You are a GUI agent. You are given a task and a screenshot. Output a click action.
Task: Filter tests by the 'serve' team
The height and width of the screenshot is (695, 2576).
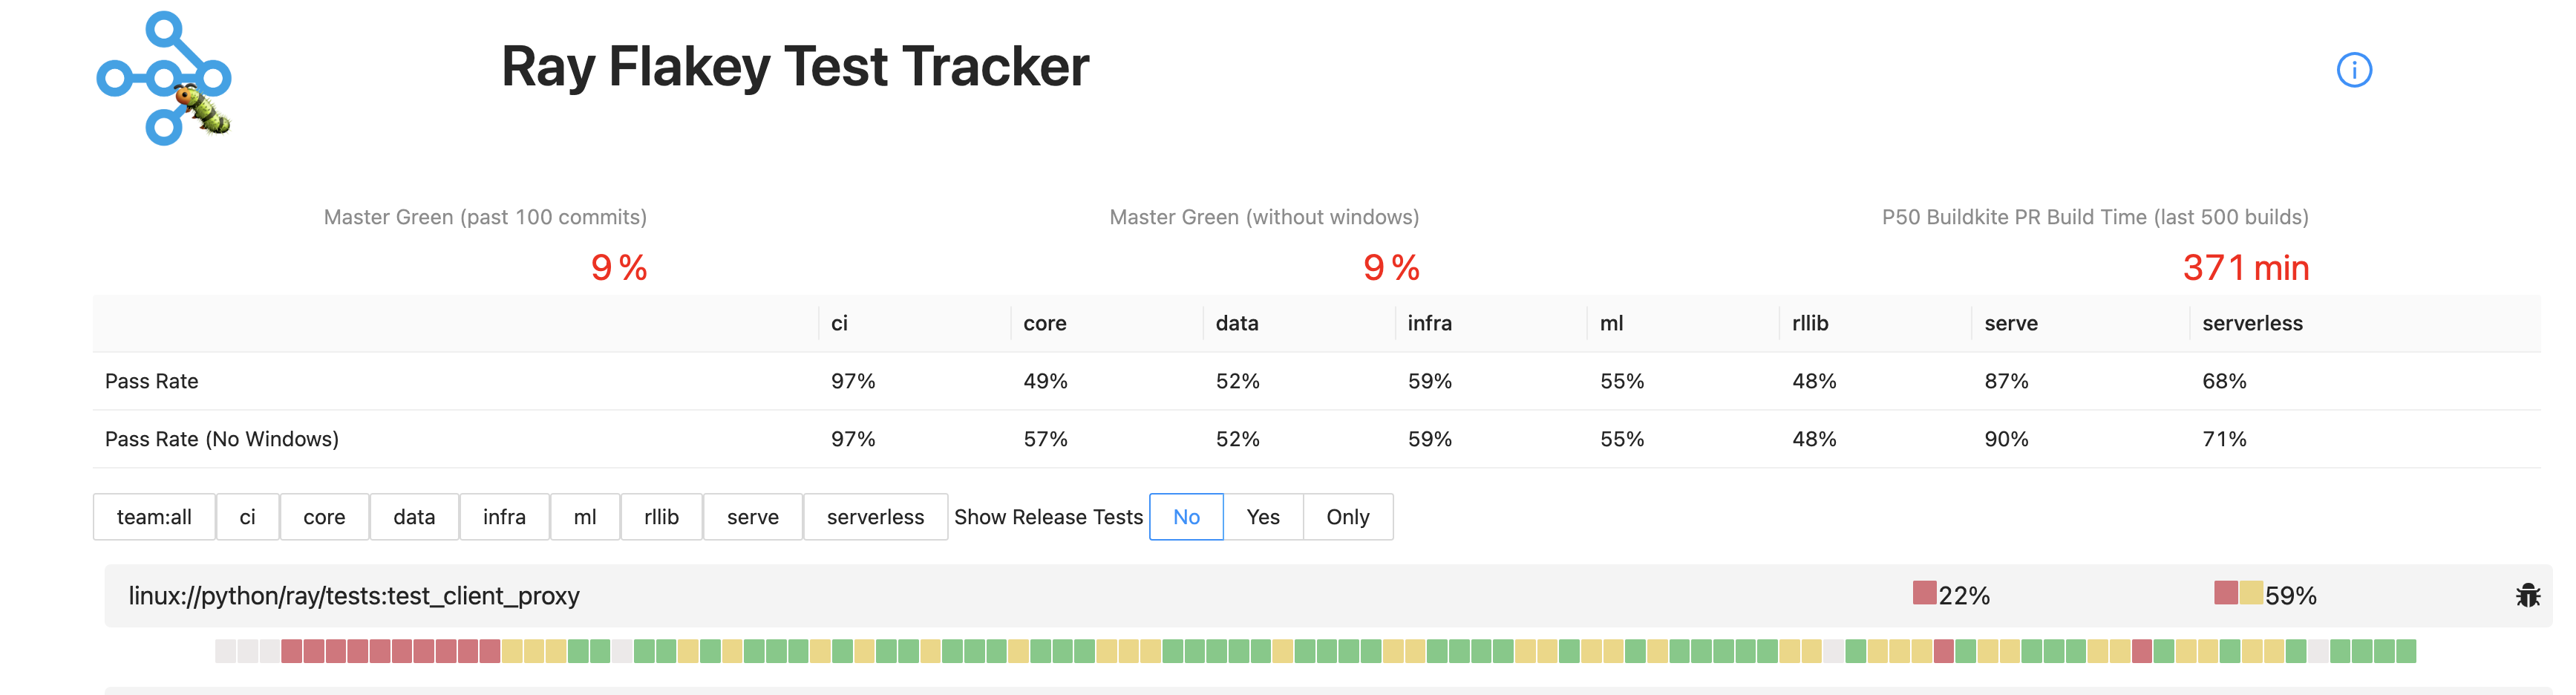click(752, 517)
